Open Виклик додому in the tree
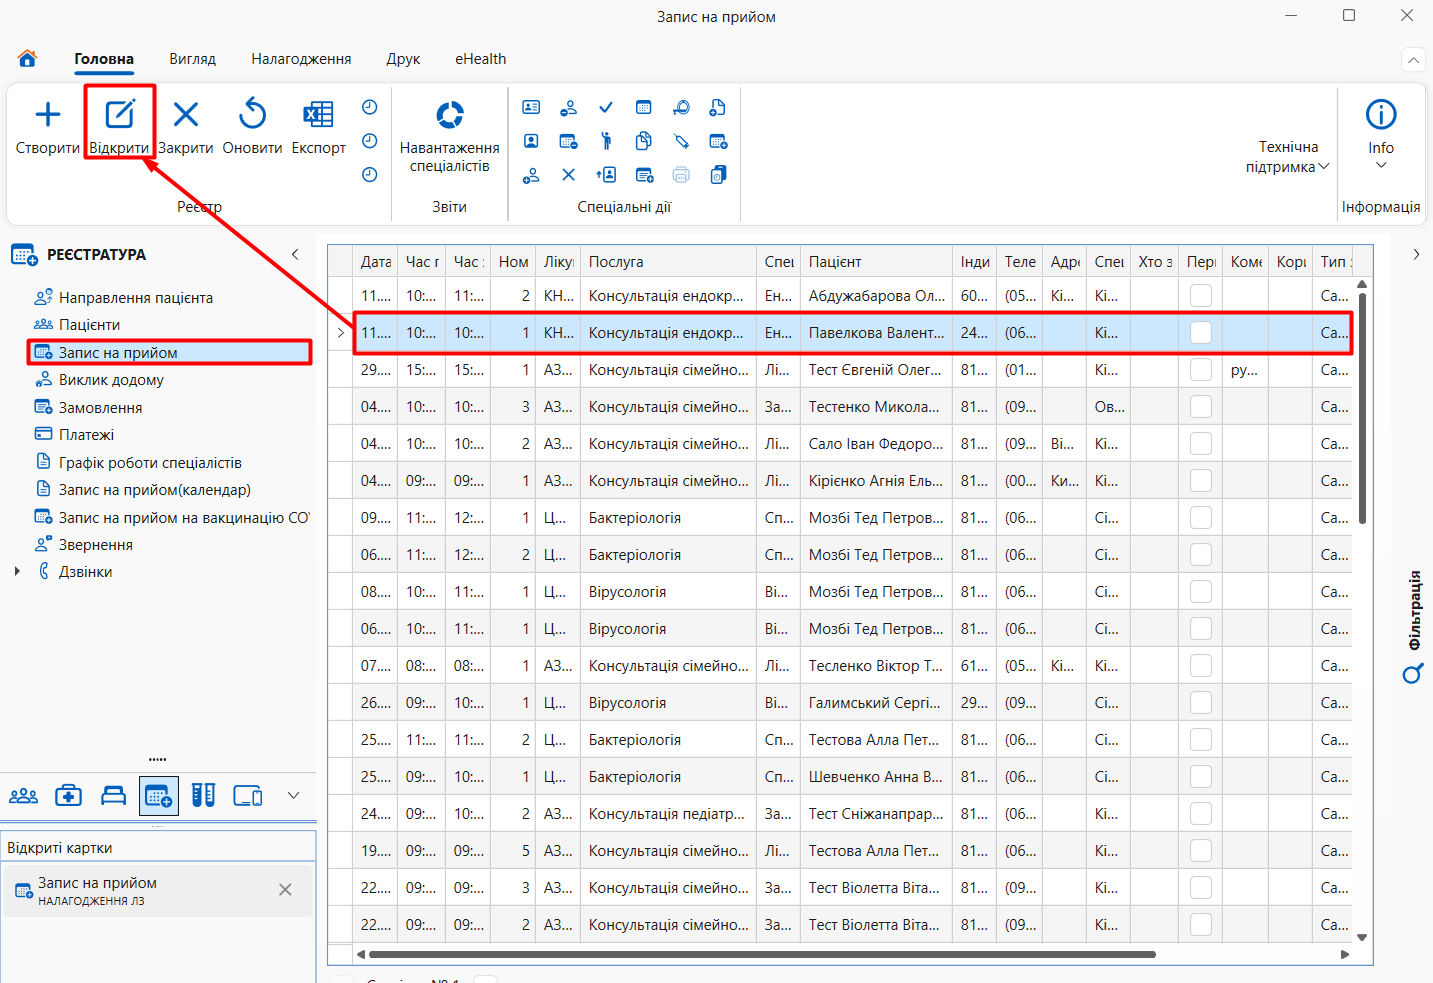The image size is (1433, 983). [111, 380]
